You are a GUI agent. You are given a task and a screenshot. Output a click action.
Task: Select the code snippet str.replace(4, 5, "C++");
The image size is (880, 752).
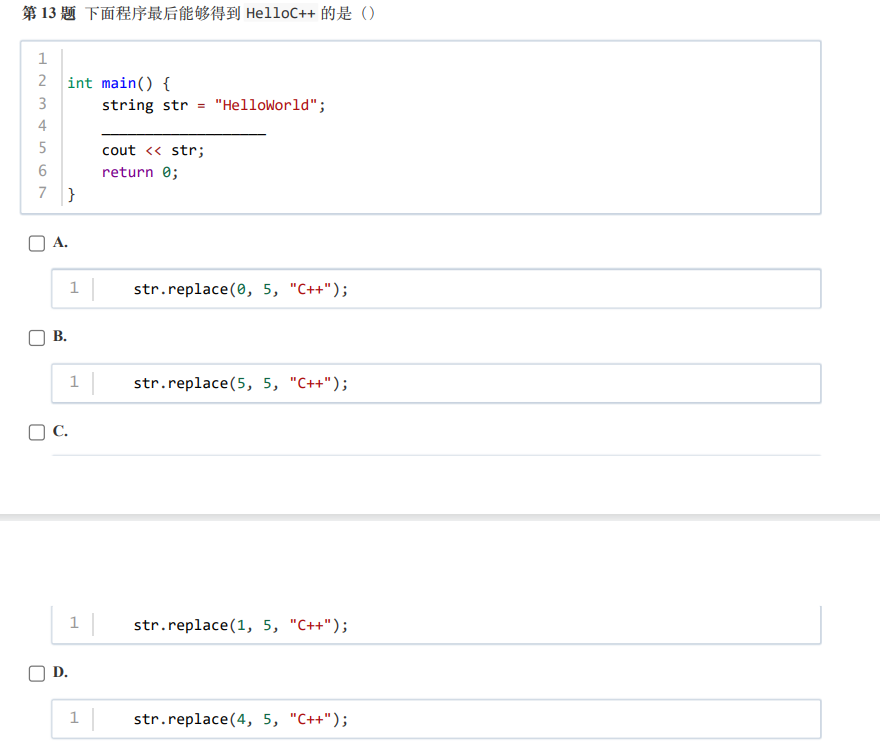pos(240,719)
